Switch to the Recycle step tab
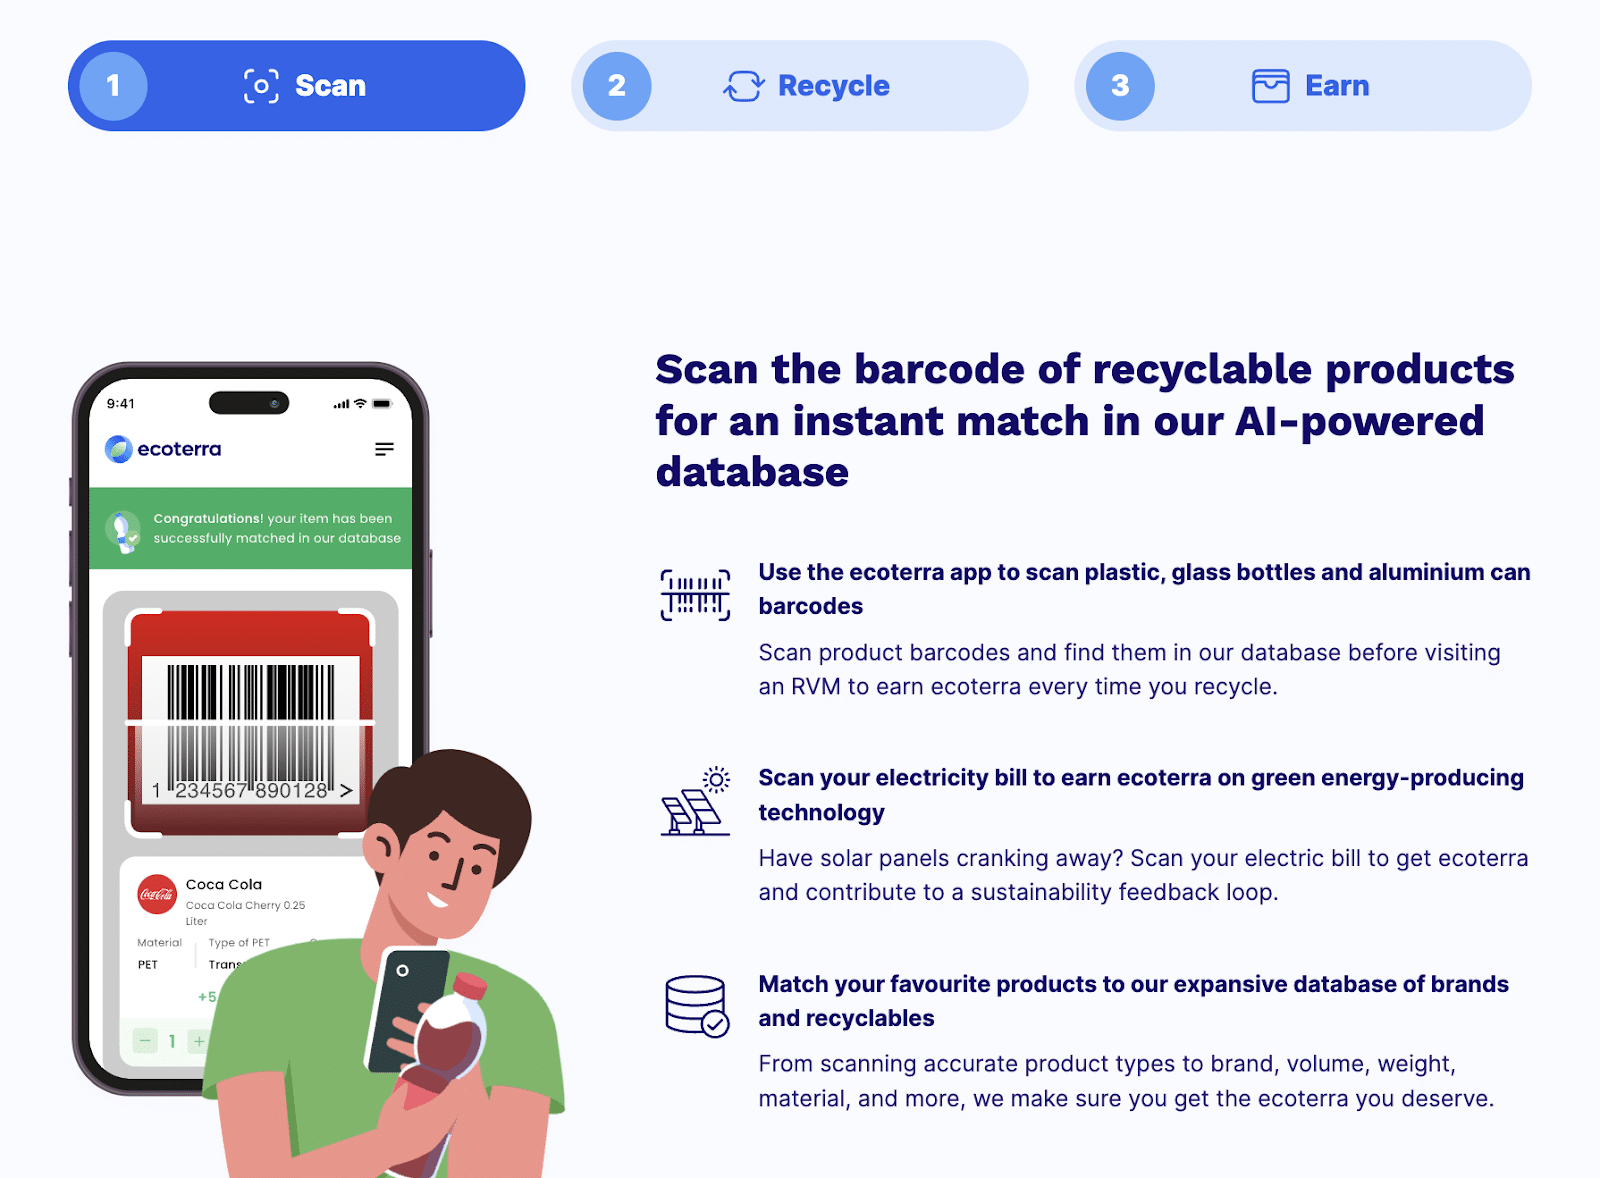Viewport: 1600px width, 1178px height. click(x=800, y=86)
